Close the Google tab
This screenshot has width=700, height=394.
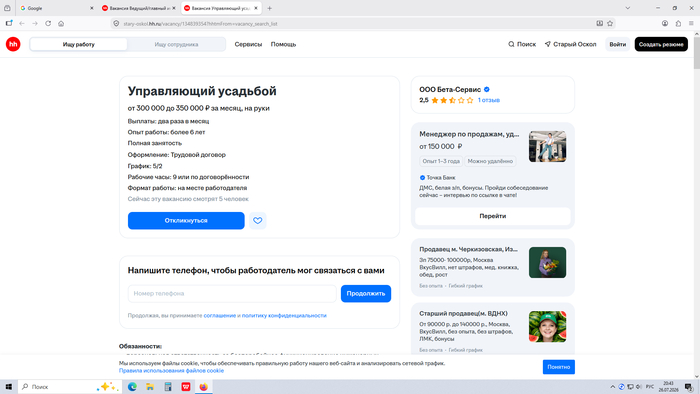tap(92, 8)
